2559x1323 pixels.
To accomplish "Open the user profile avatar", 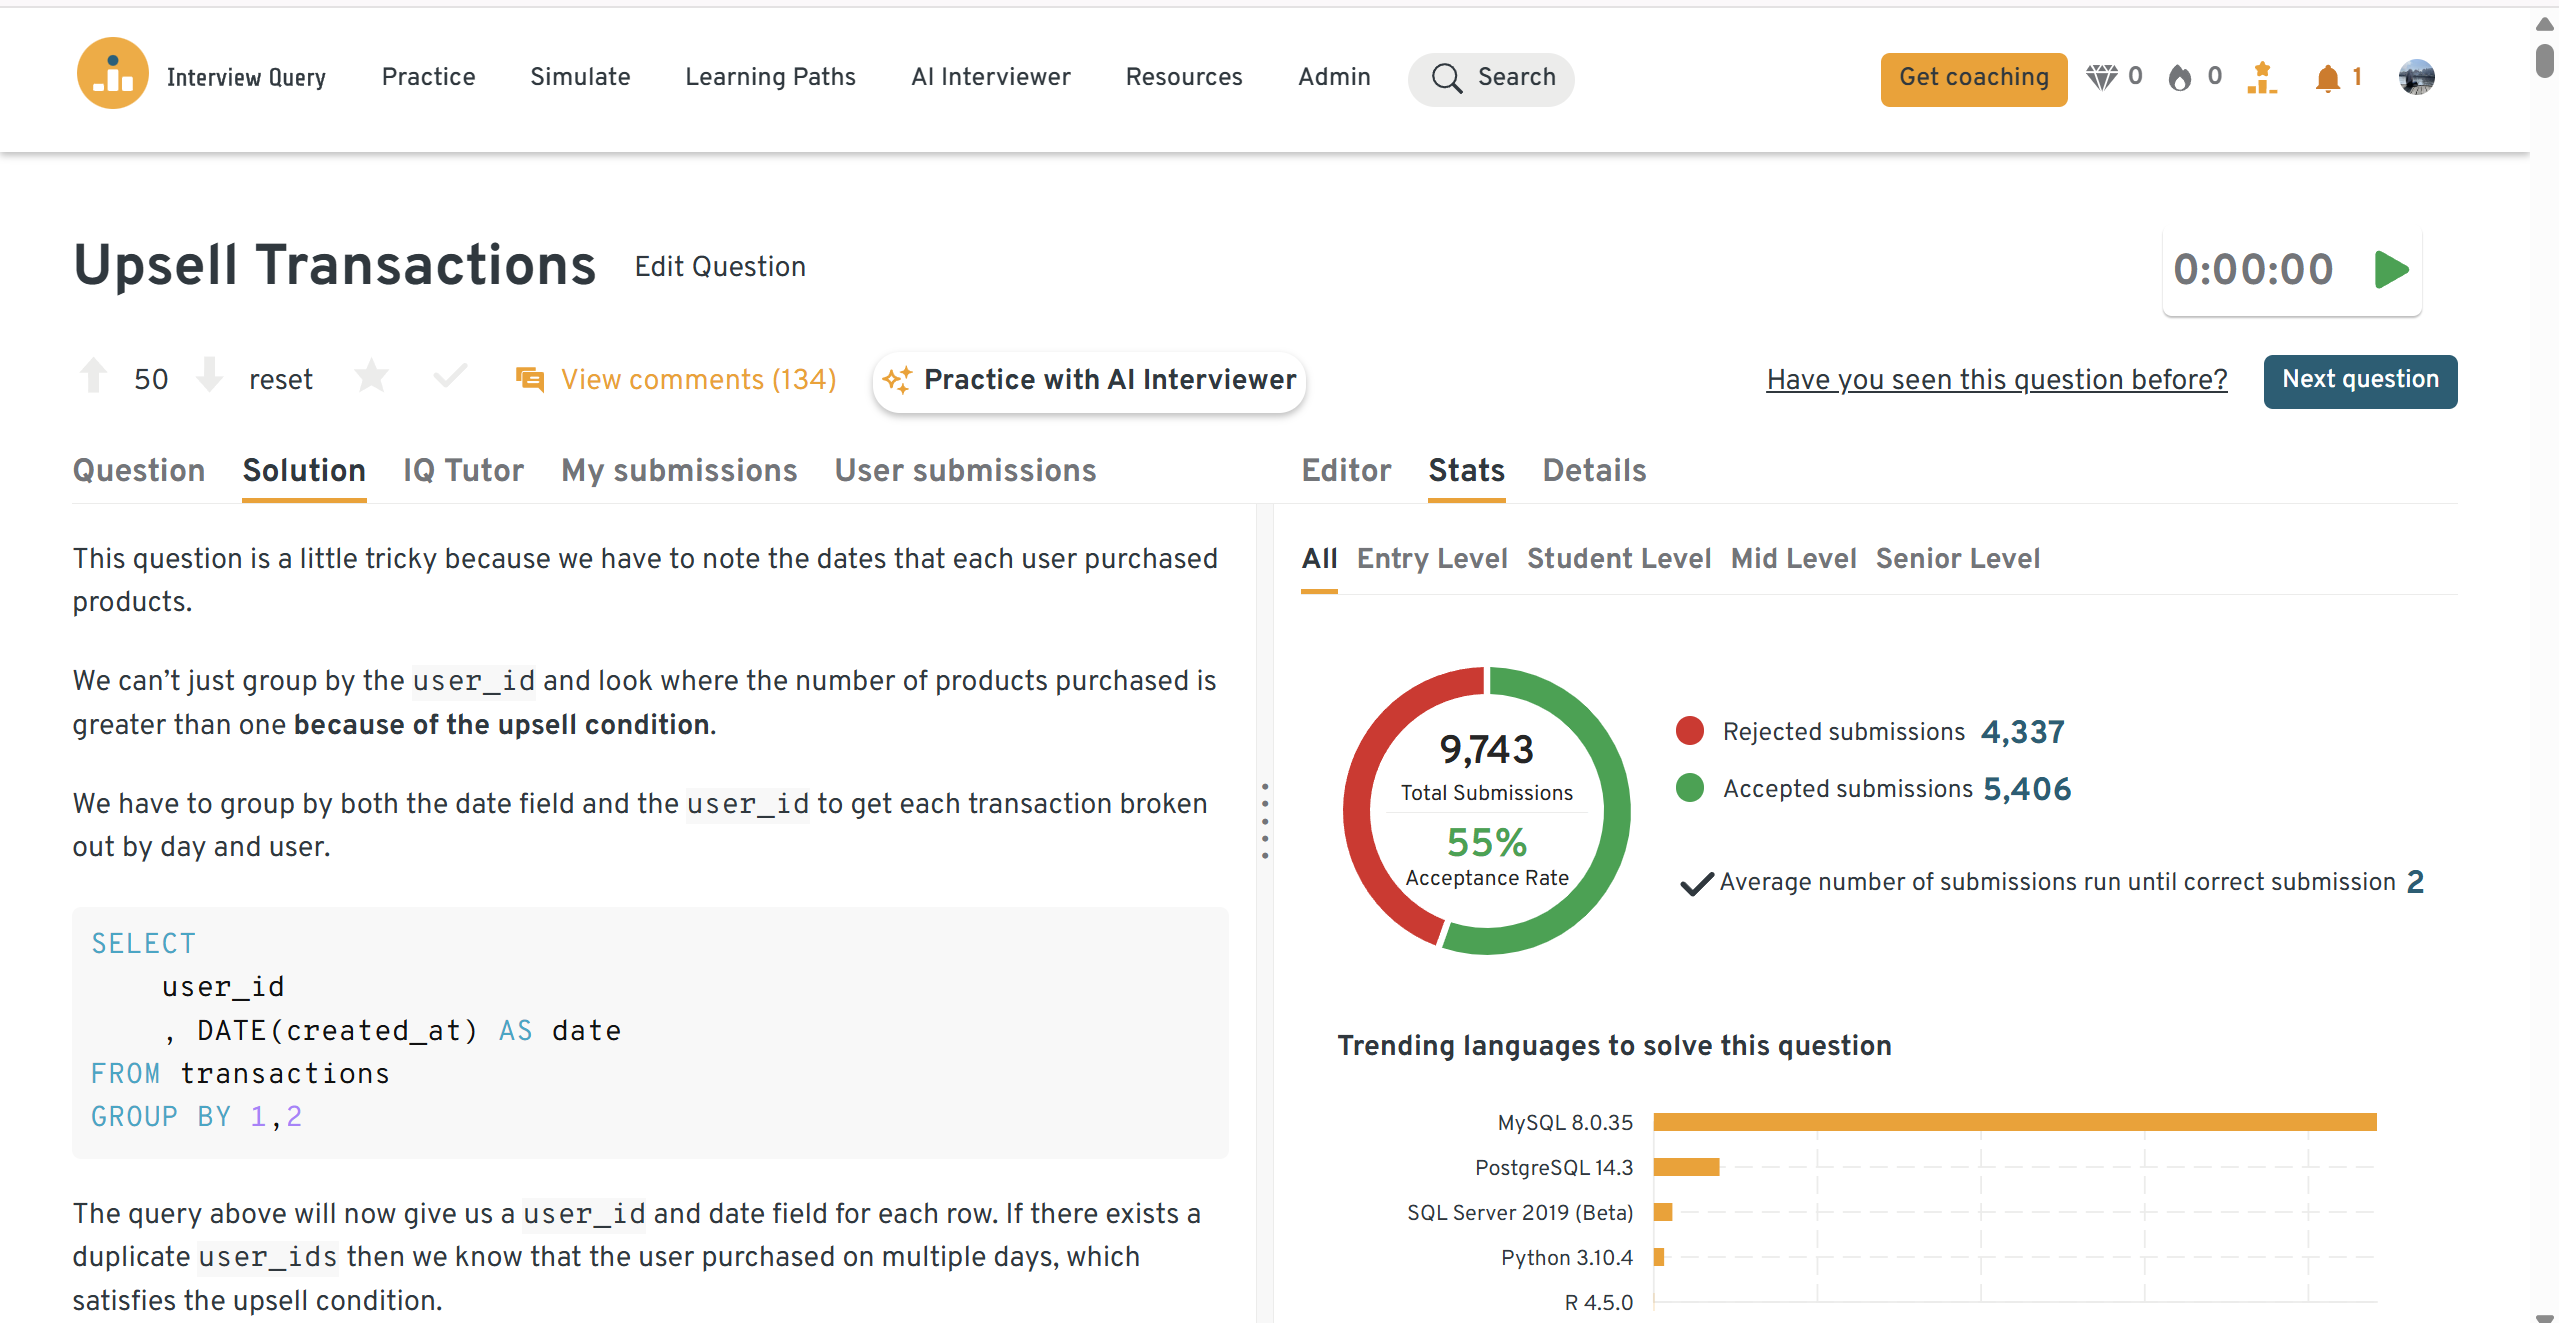I will [2416, 77].
